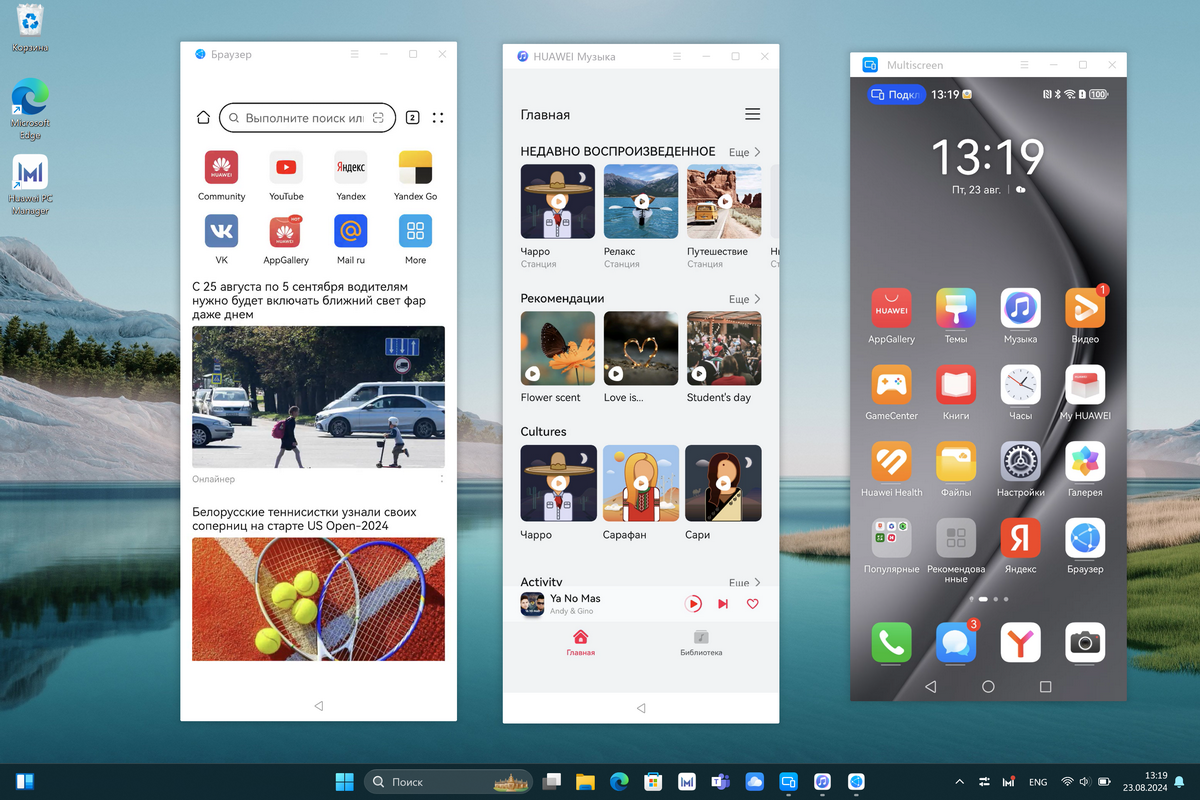Play the Путешествие station
The image size is (1200, 800).
click(724, 201)
